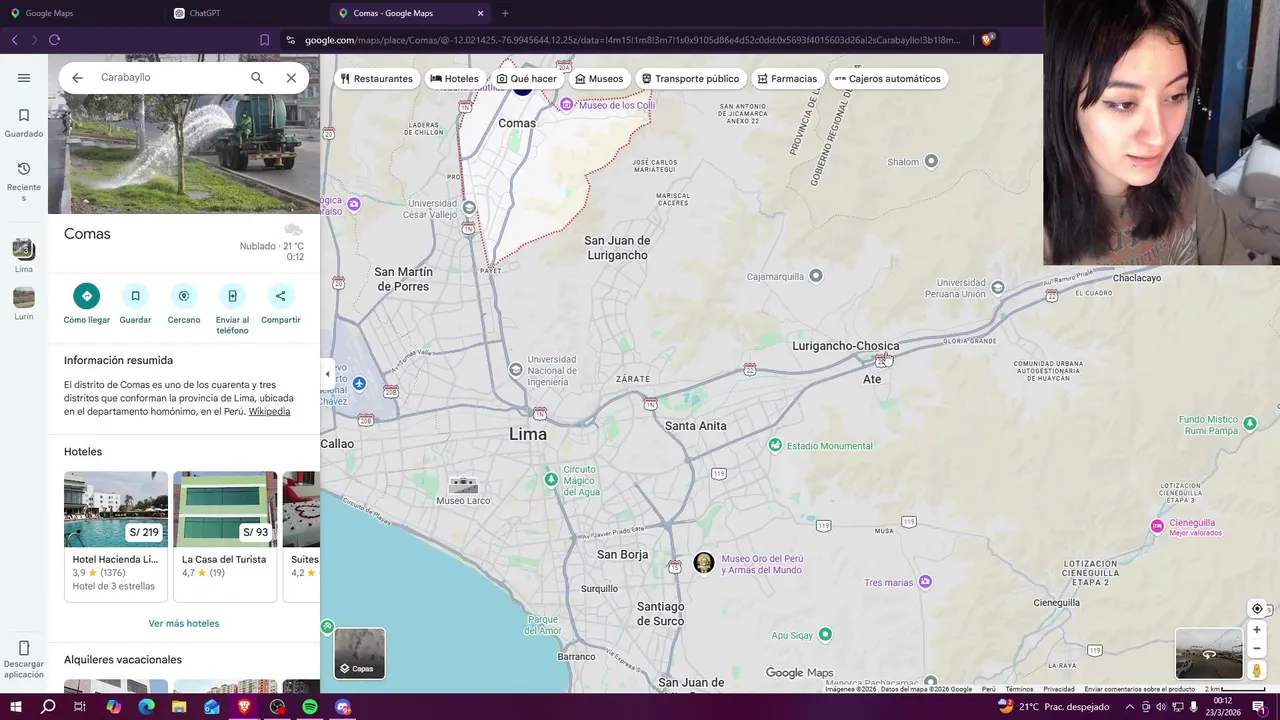Open the Capas layers button
1280x720 pixels.
(359, 653)
